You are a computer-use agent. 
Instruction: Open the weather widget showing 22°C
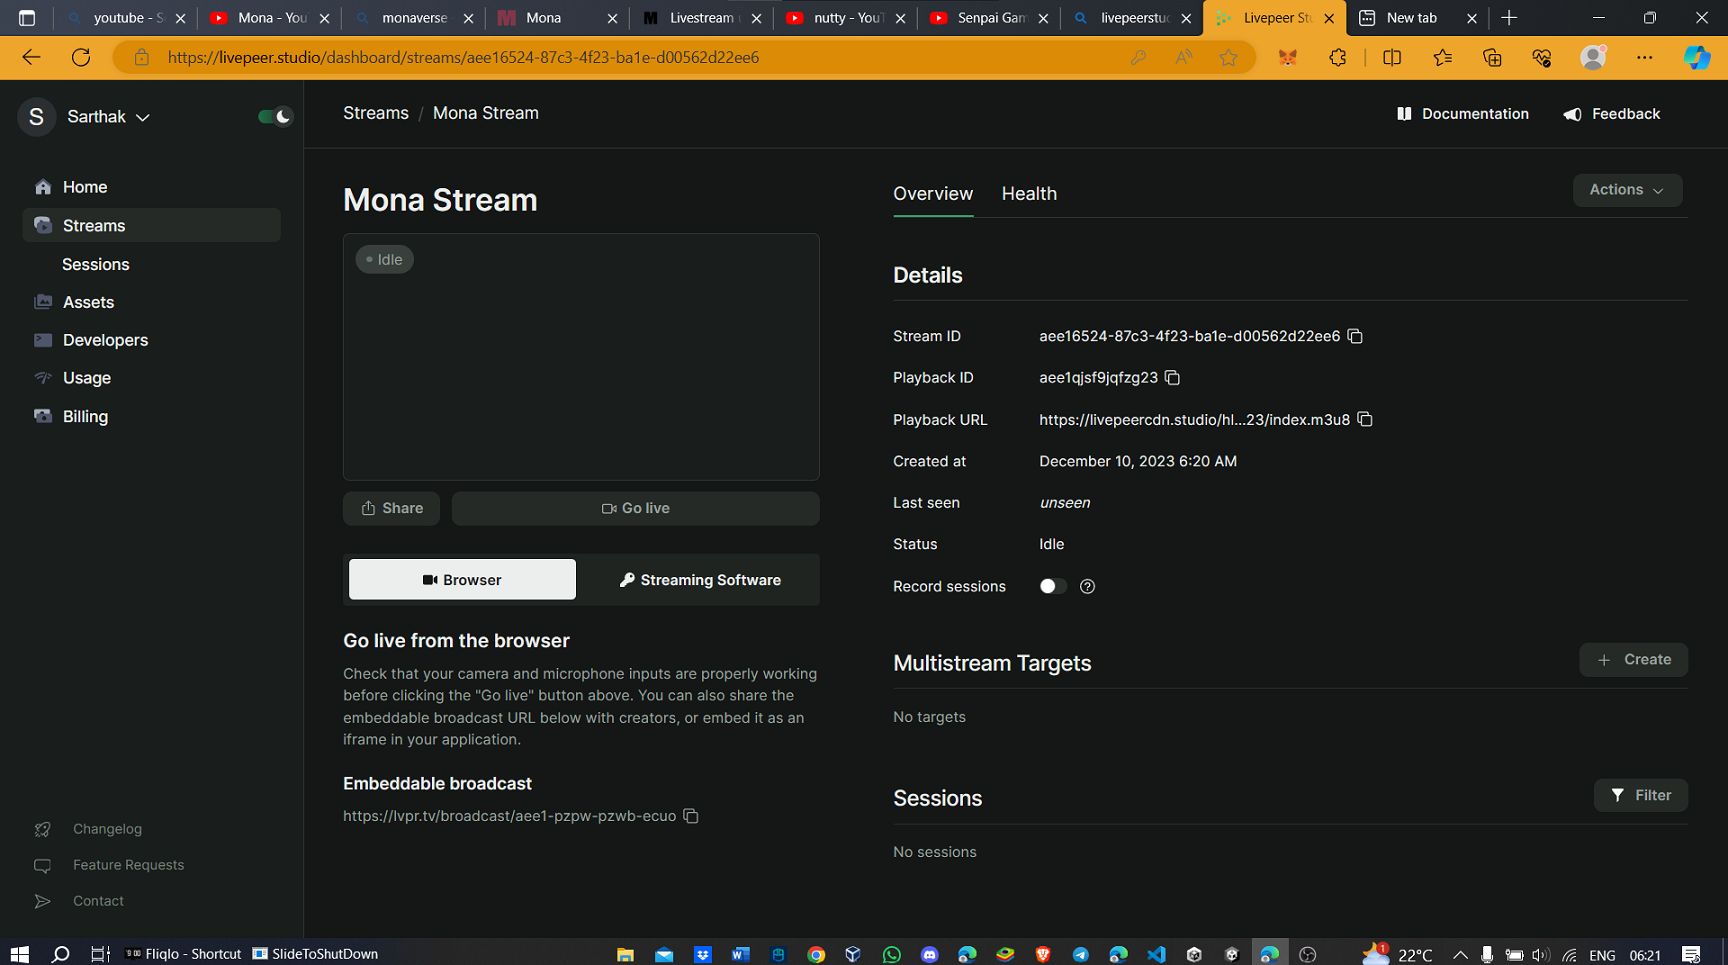point(1398,954)
